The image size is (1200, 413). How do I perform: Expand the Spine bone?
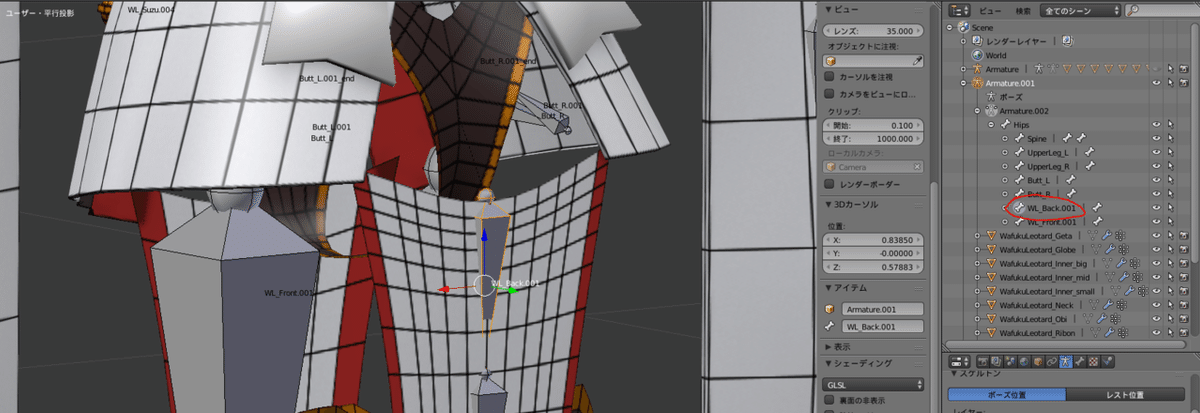1006,138
